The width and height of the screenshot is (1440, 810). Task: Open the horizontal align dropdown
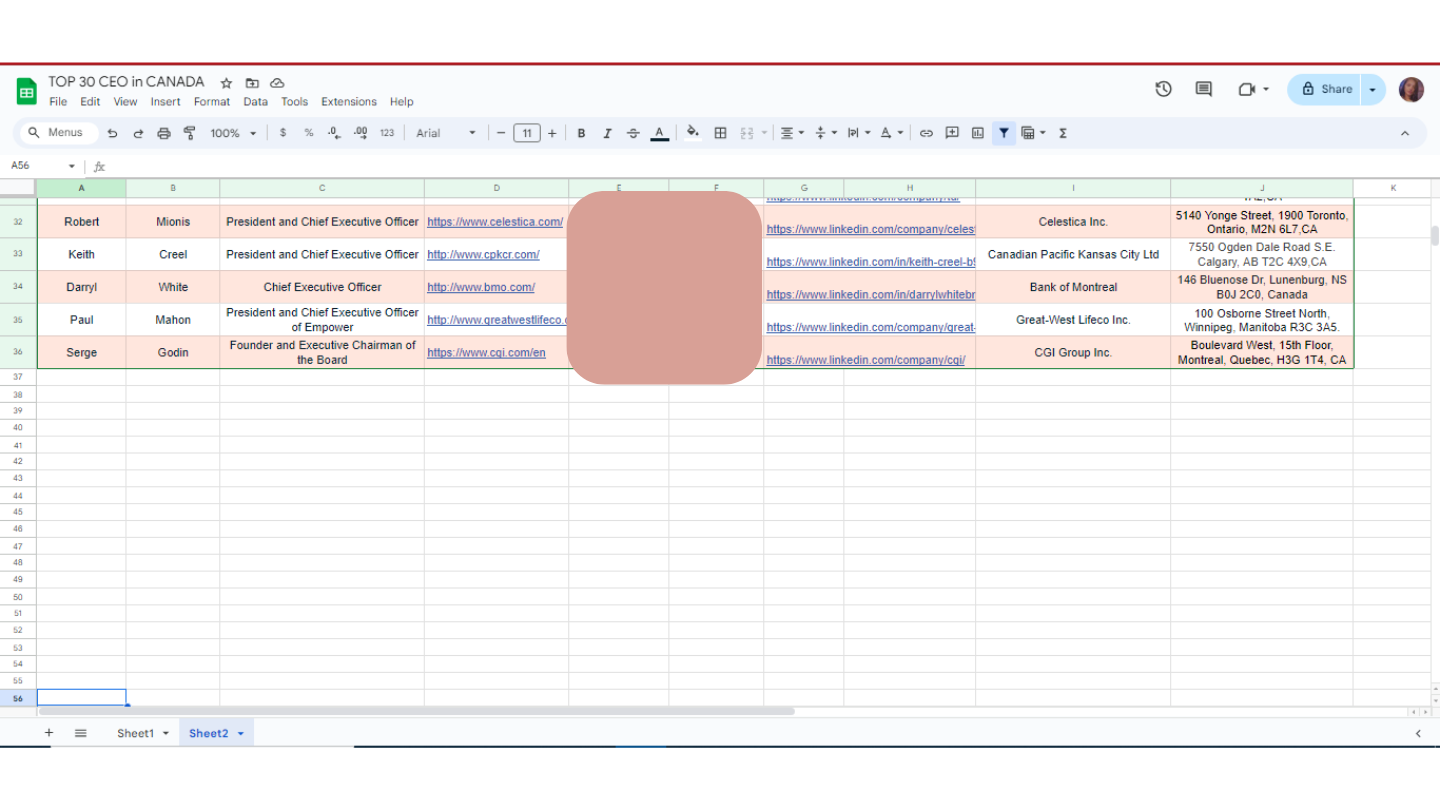[792, 133]
